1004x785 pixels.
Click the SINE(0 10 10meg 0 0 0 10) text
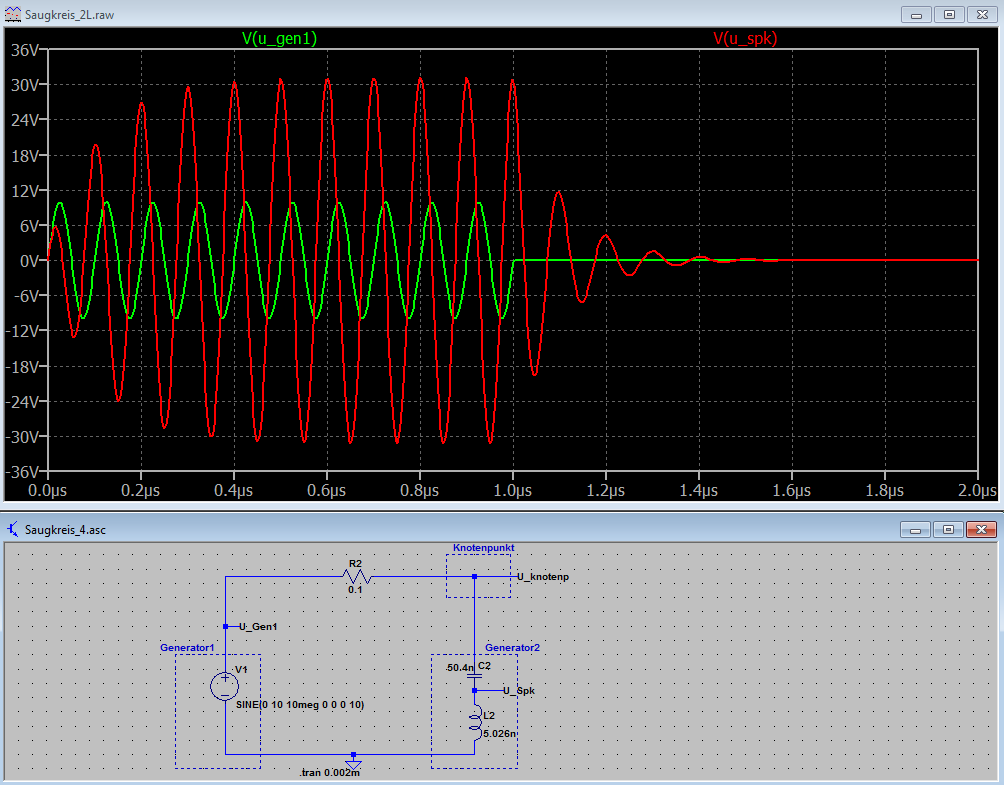[x=300, y=705]
